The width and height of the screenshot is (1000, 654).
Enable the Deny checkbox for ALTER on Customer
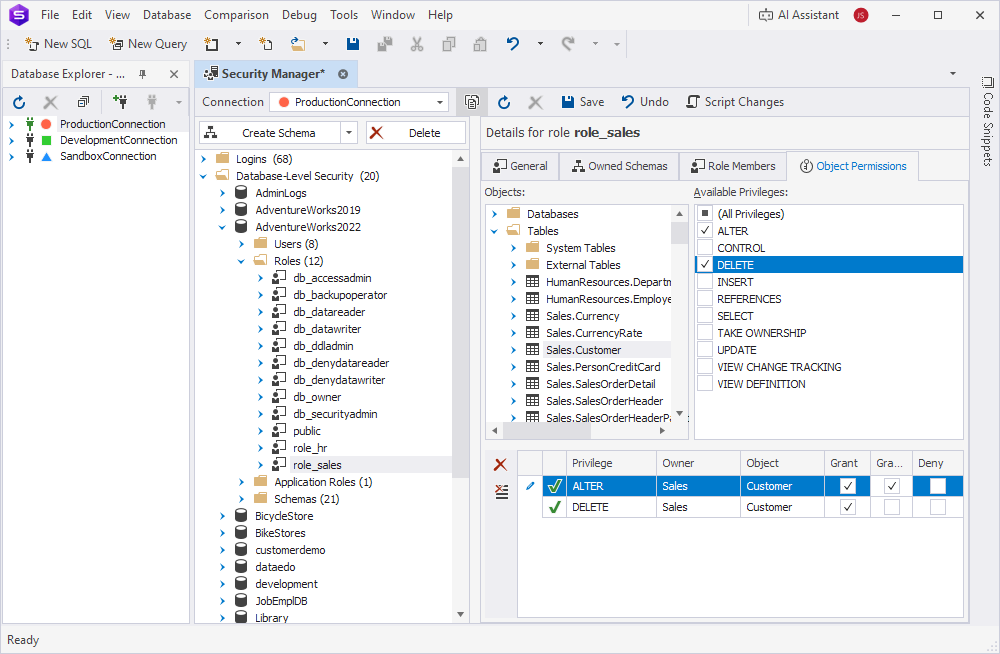click(x=936, y=486)
